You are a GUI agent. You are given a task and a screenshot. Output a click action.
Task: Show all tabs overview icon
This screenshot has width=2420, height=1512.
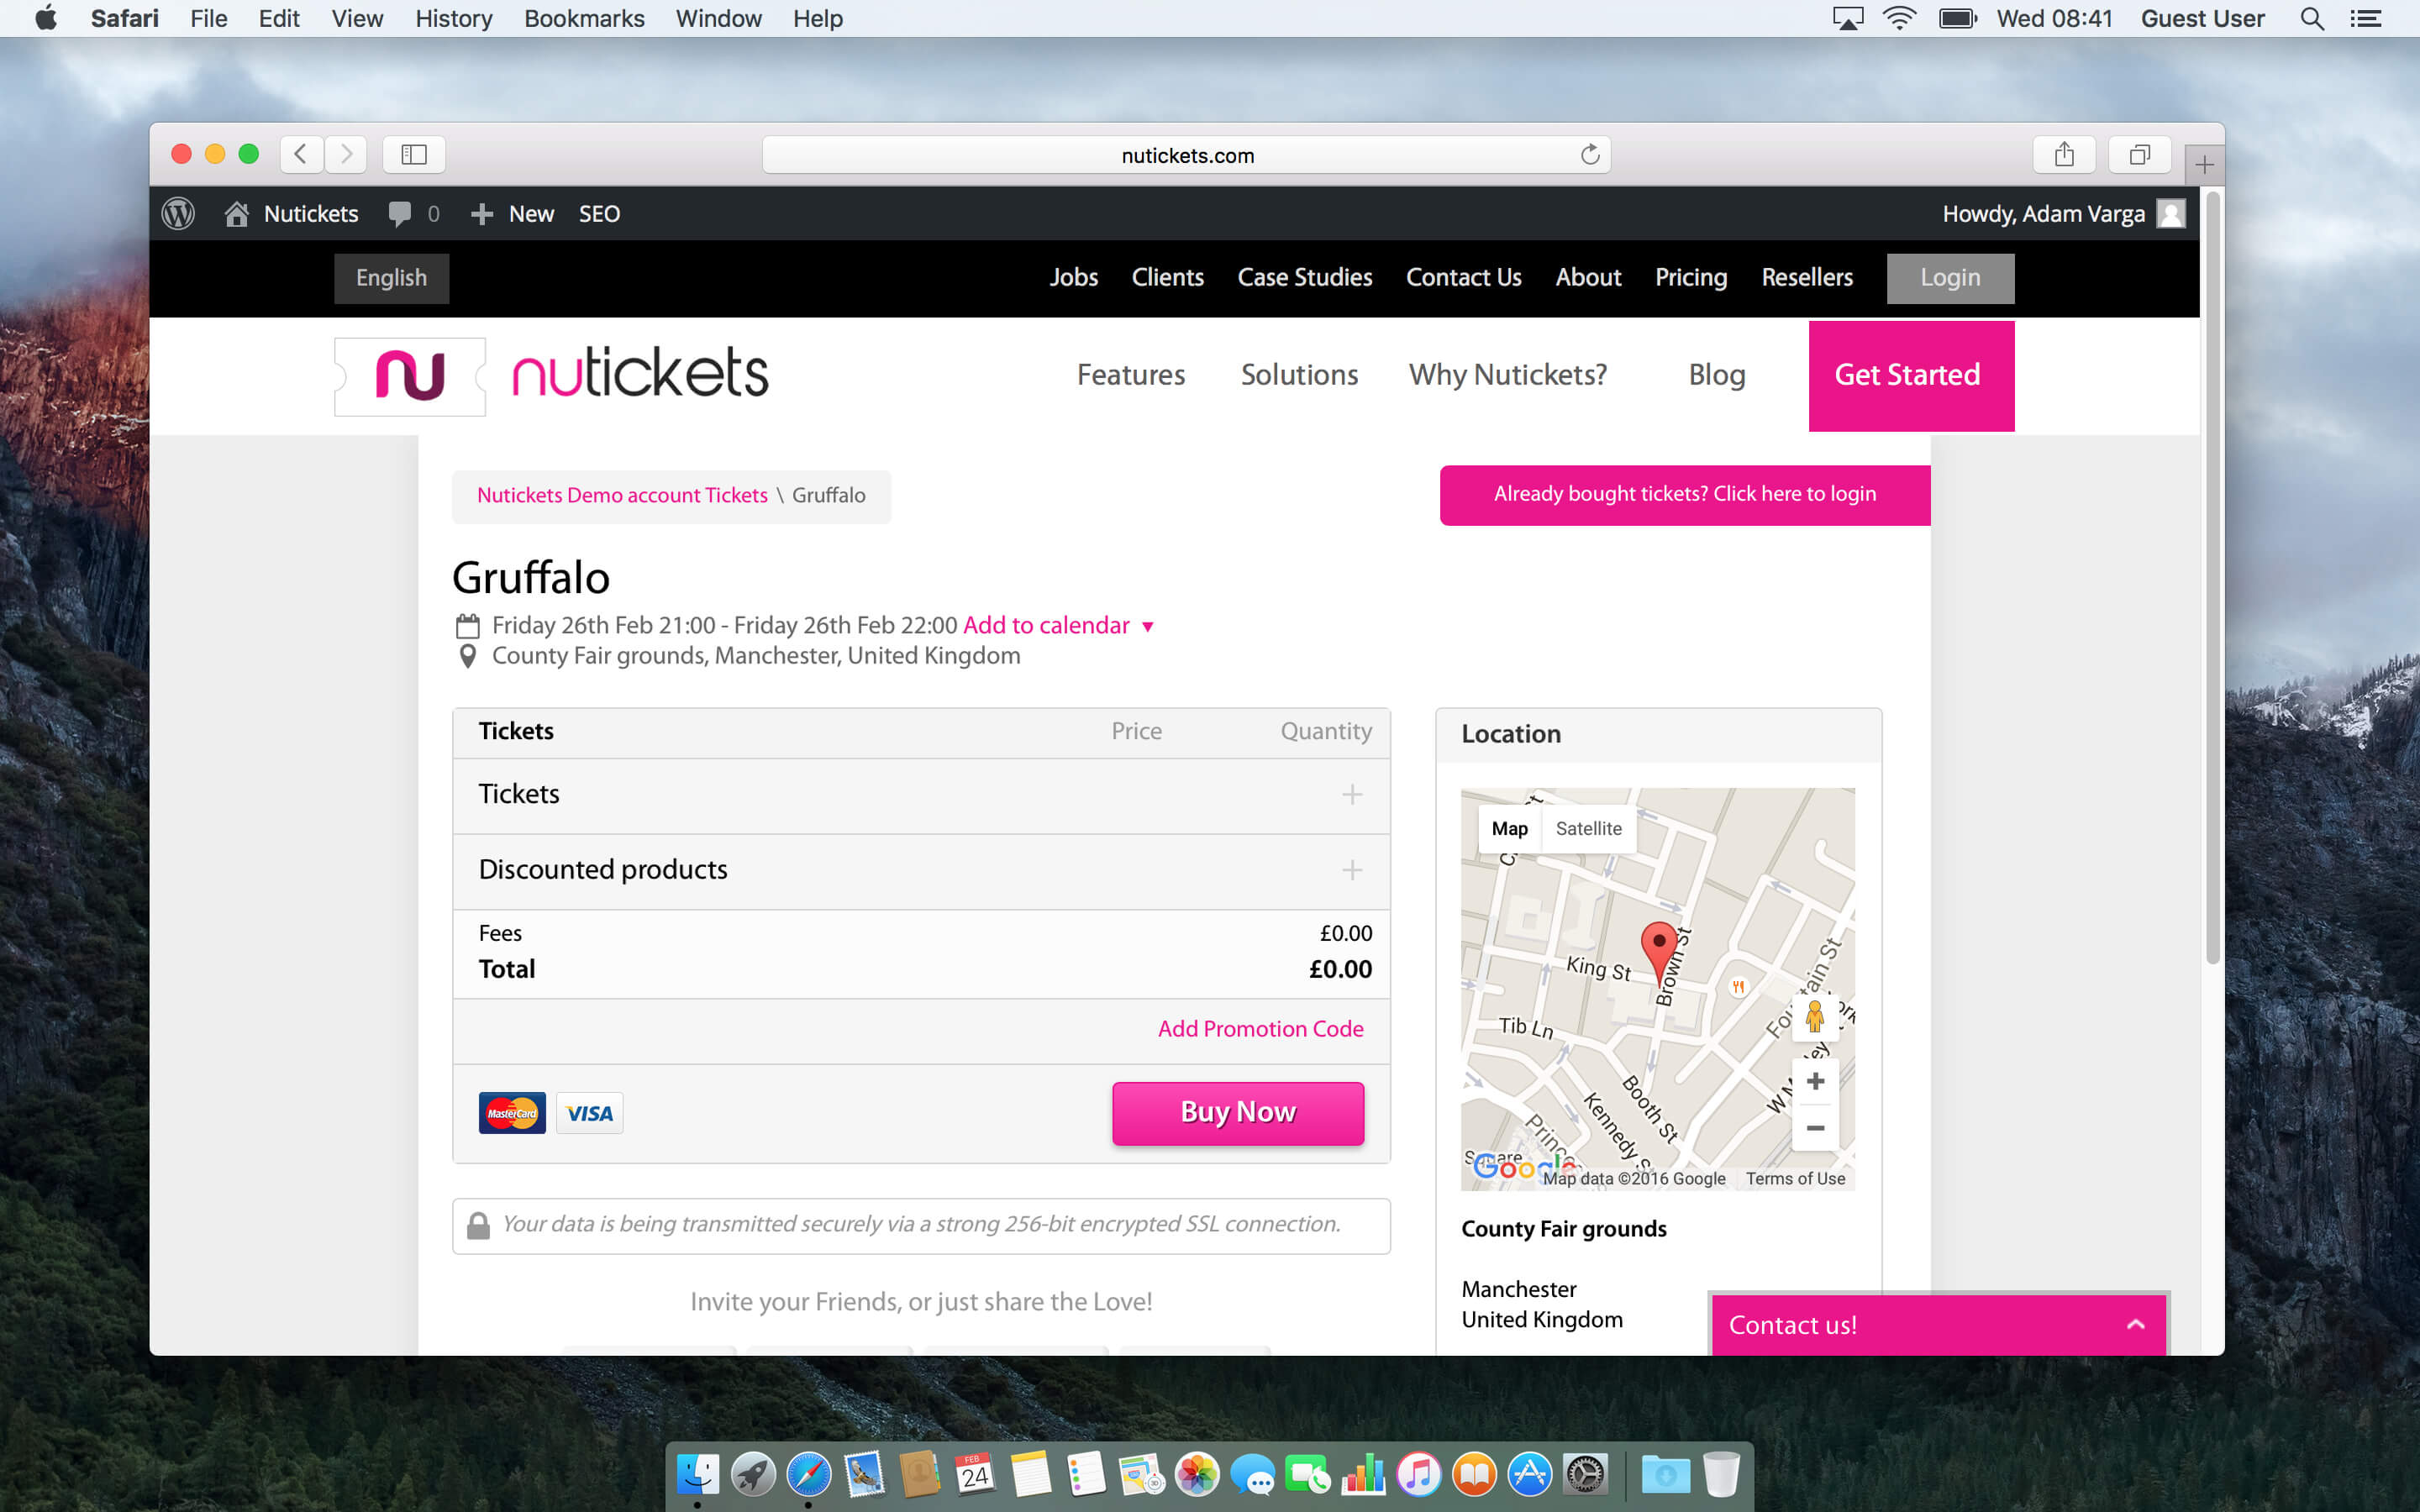tap(2139, 155)
